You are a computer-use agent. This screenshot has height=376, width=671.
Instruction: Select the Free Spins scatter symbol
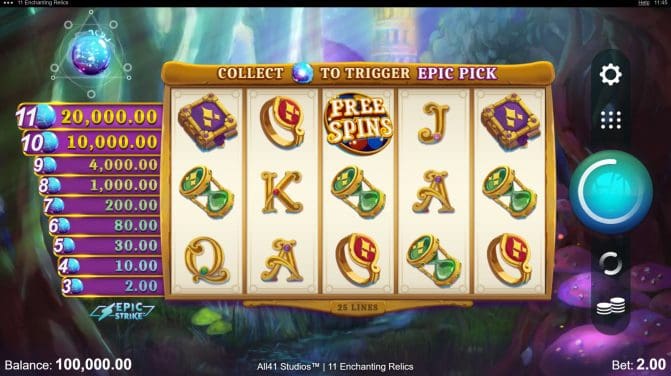(358, 123)
